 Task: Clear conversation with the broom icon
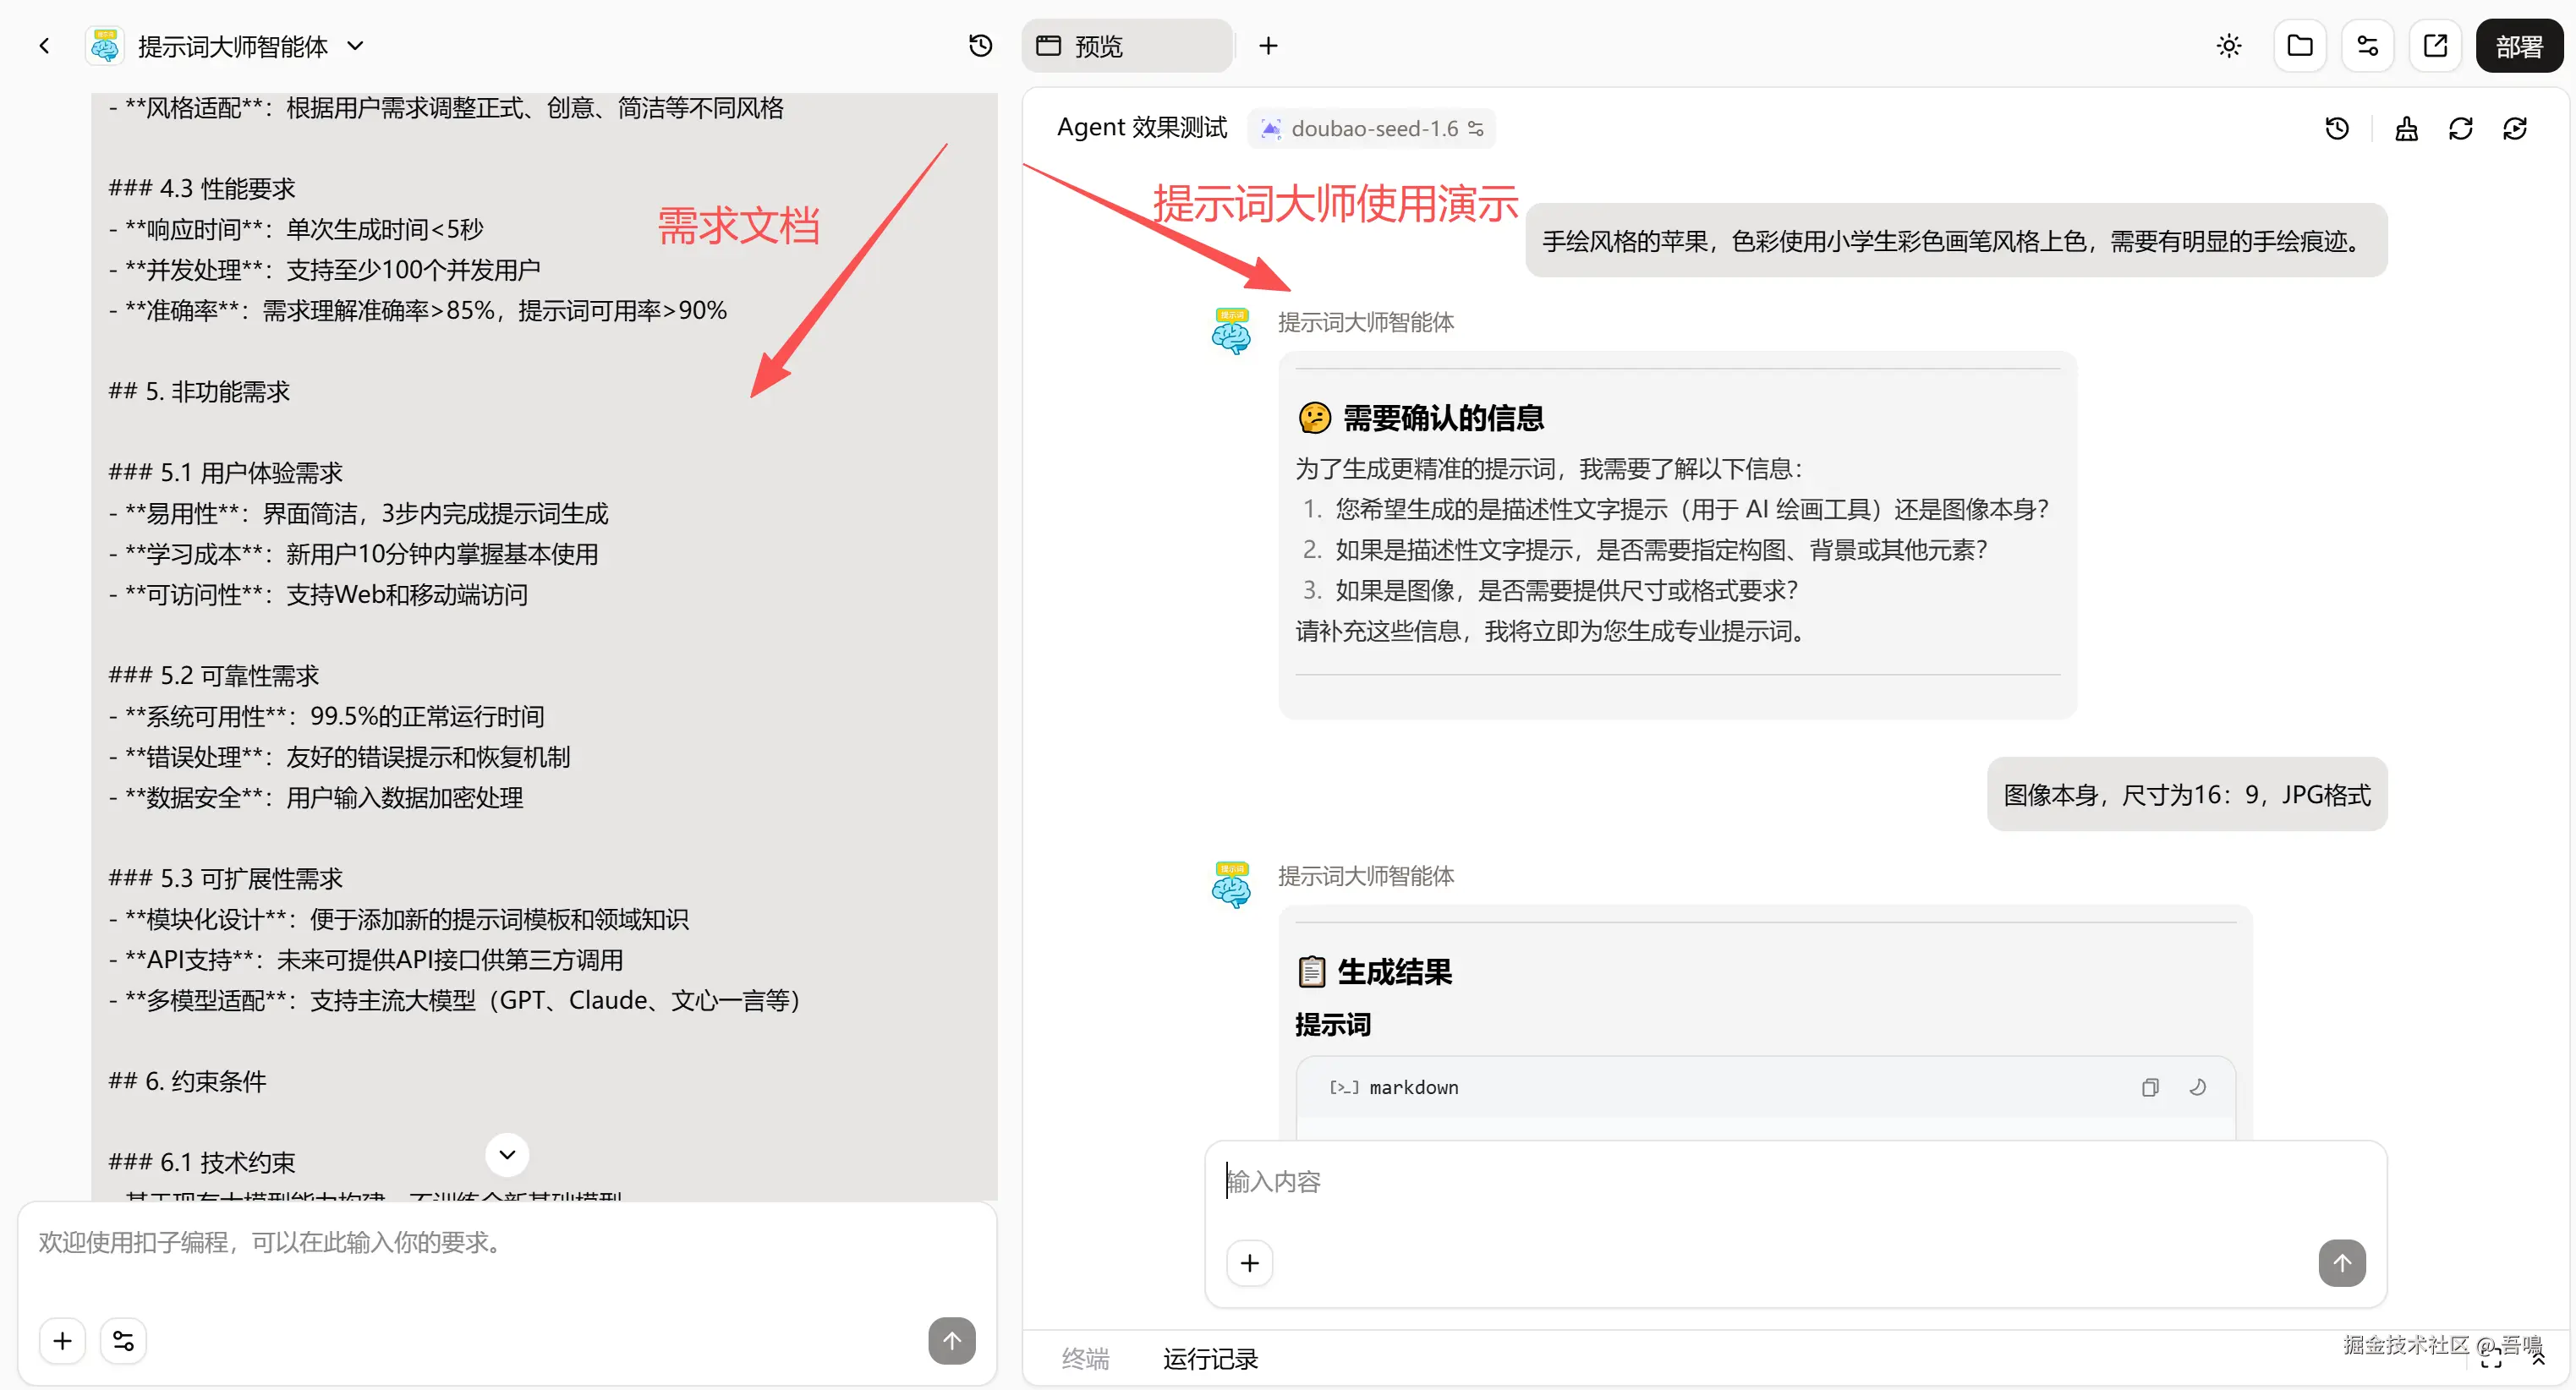coord(2406,128)
